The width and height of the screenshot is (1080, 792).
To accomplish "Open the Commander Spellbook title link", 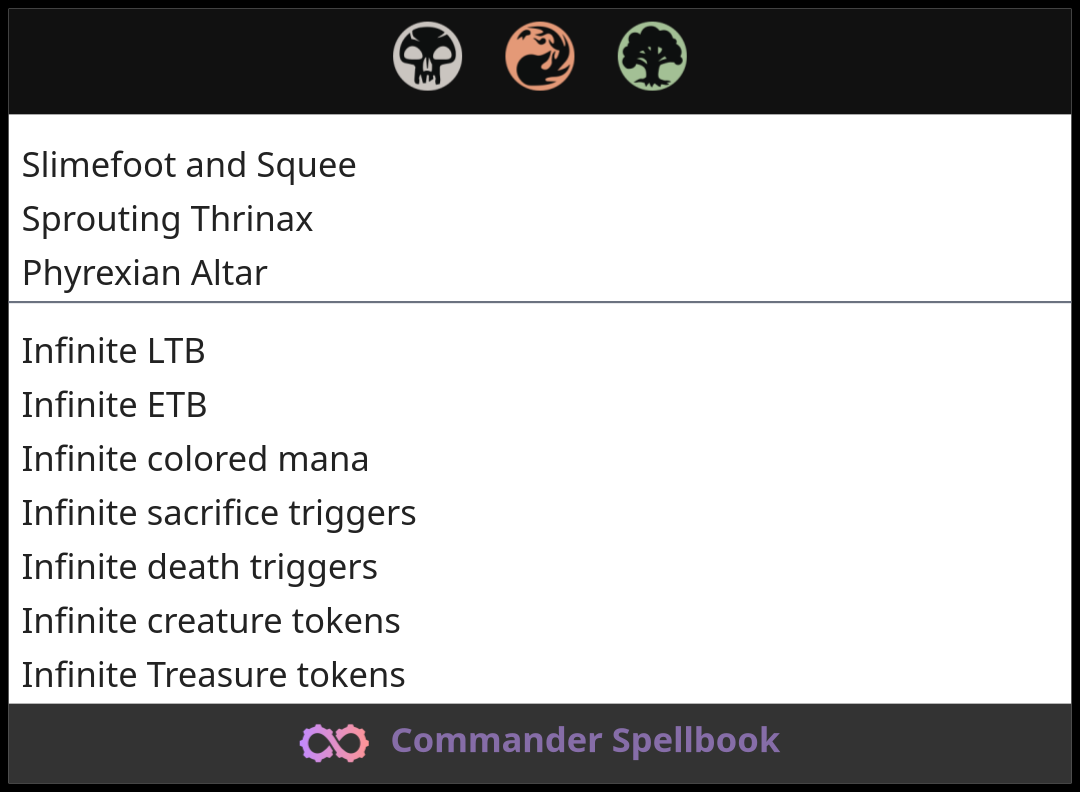I will pyautogui.click(x=585, y=741).
